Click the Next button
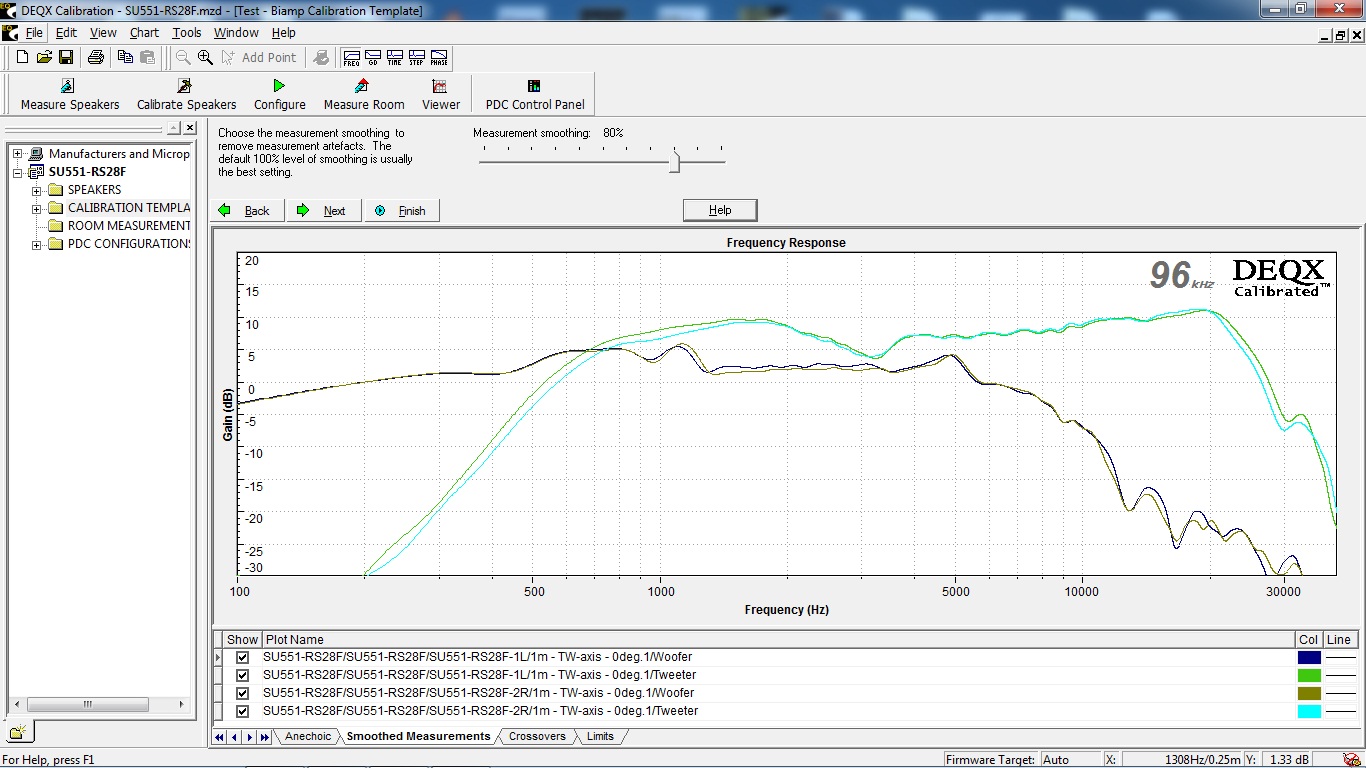Viewport: 1366px width, 768px height. (323, 210)
